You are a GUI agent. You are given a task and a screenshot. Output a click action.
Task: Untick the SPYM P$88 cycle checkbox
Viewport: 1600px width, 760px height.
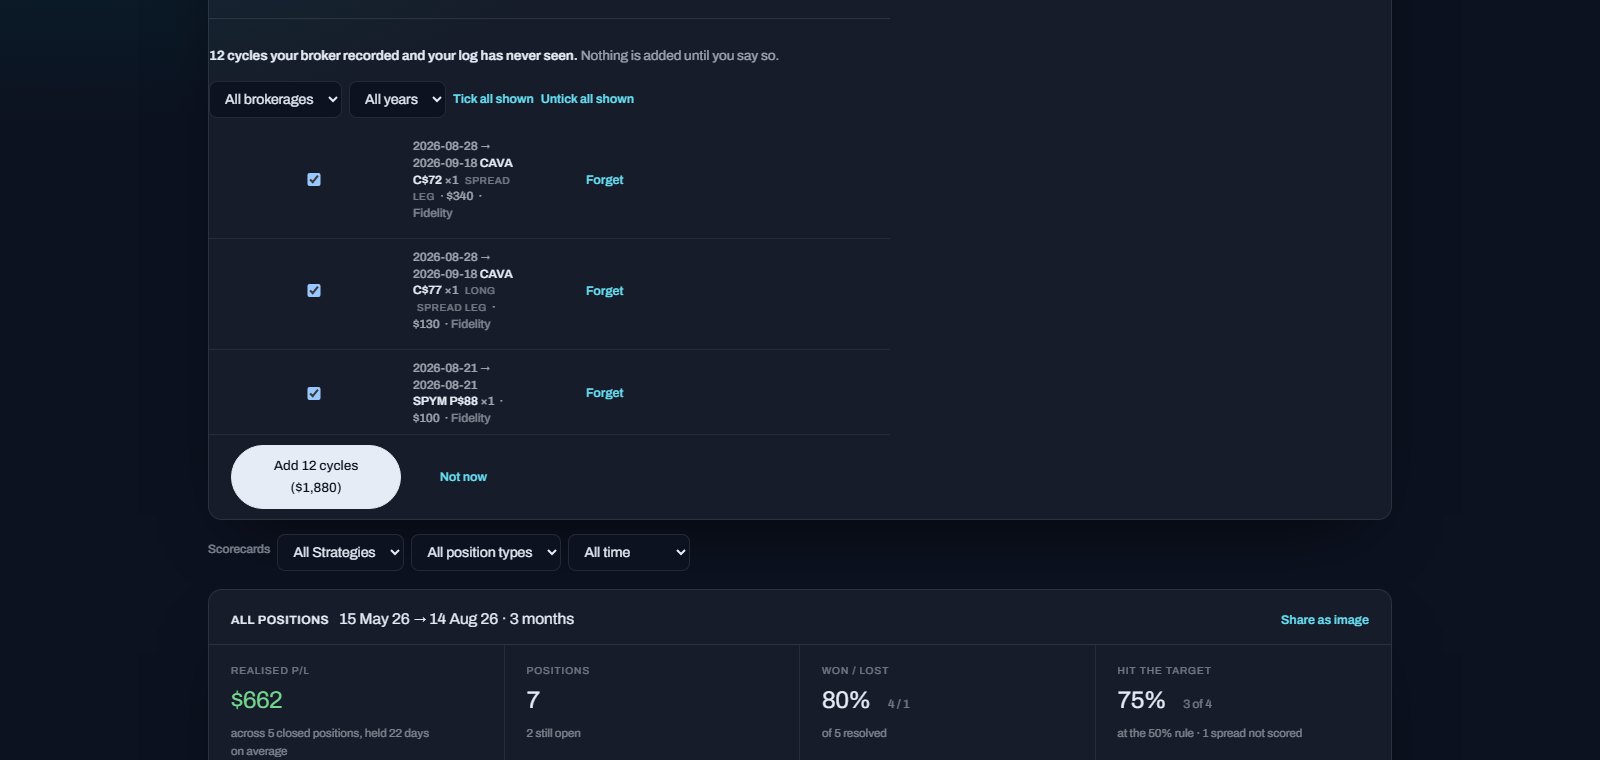point(314,394)
